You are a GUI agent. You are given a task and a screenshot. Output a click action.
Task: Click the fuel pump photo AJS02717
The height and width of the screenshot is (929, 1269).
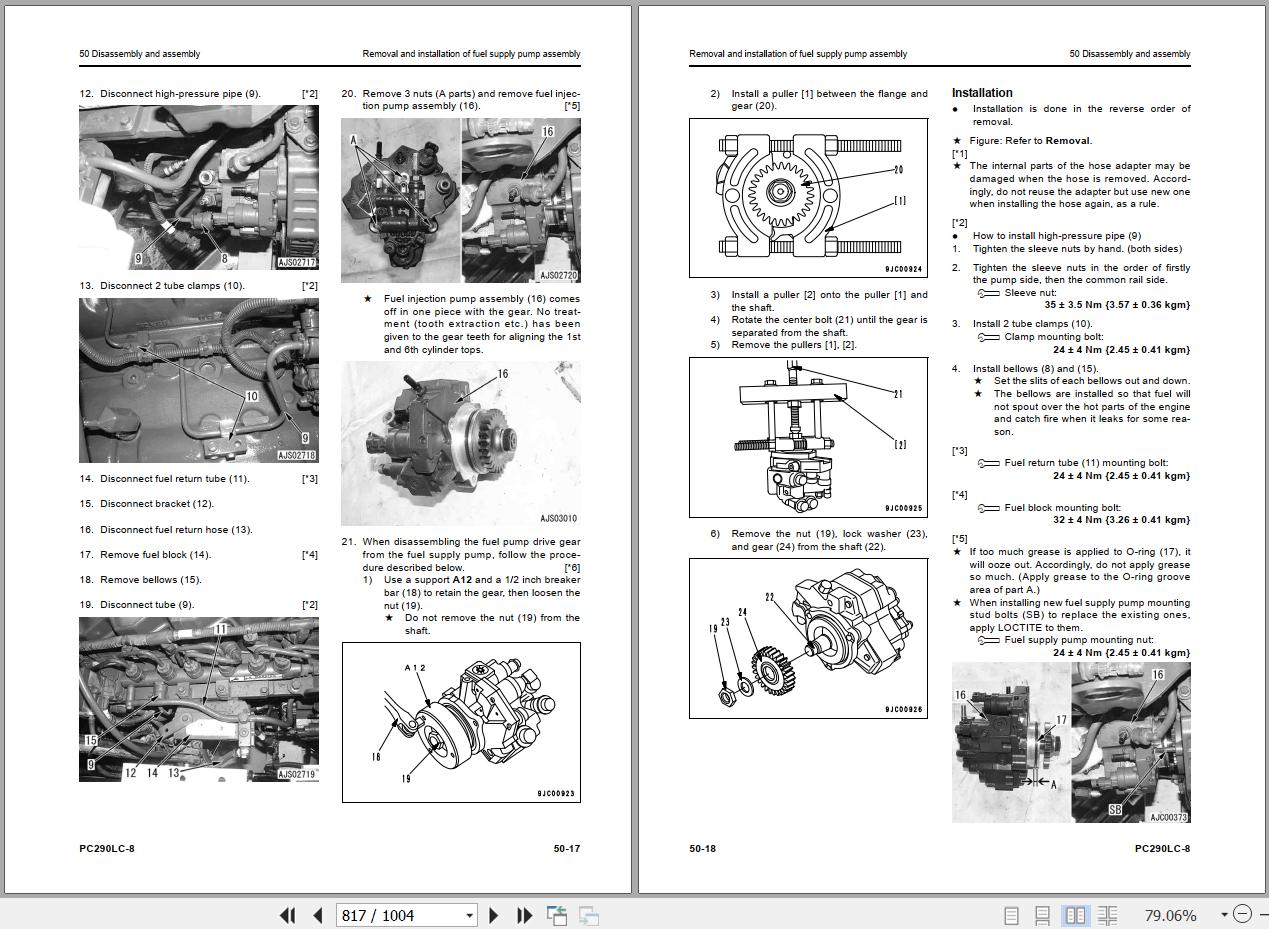coord(199,188)
